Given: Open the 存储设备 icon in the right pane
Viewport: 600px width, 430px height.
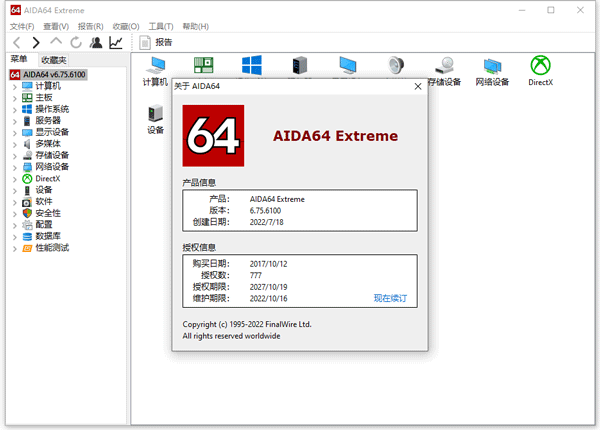Looking at the screenshot, I should pos(444,70).
